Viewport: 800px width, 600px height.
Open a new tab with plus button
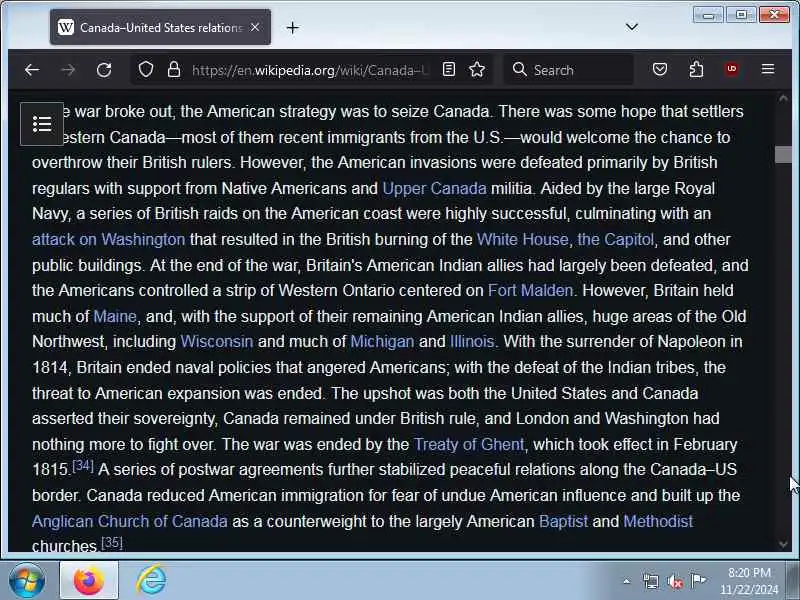(x=292, y=28)
